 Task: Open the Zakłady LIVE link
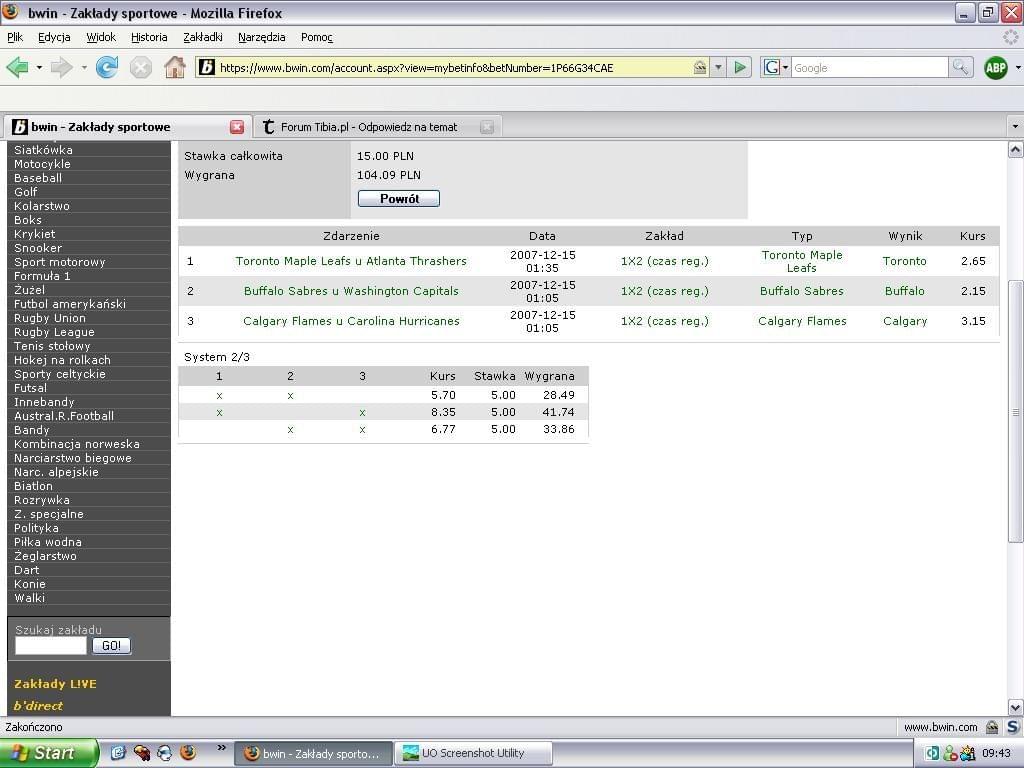(56, 684)
